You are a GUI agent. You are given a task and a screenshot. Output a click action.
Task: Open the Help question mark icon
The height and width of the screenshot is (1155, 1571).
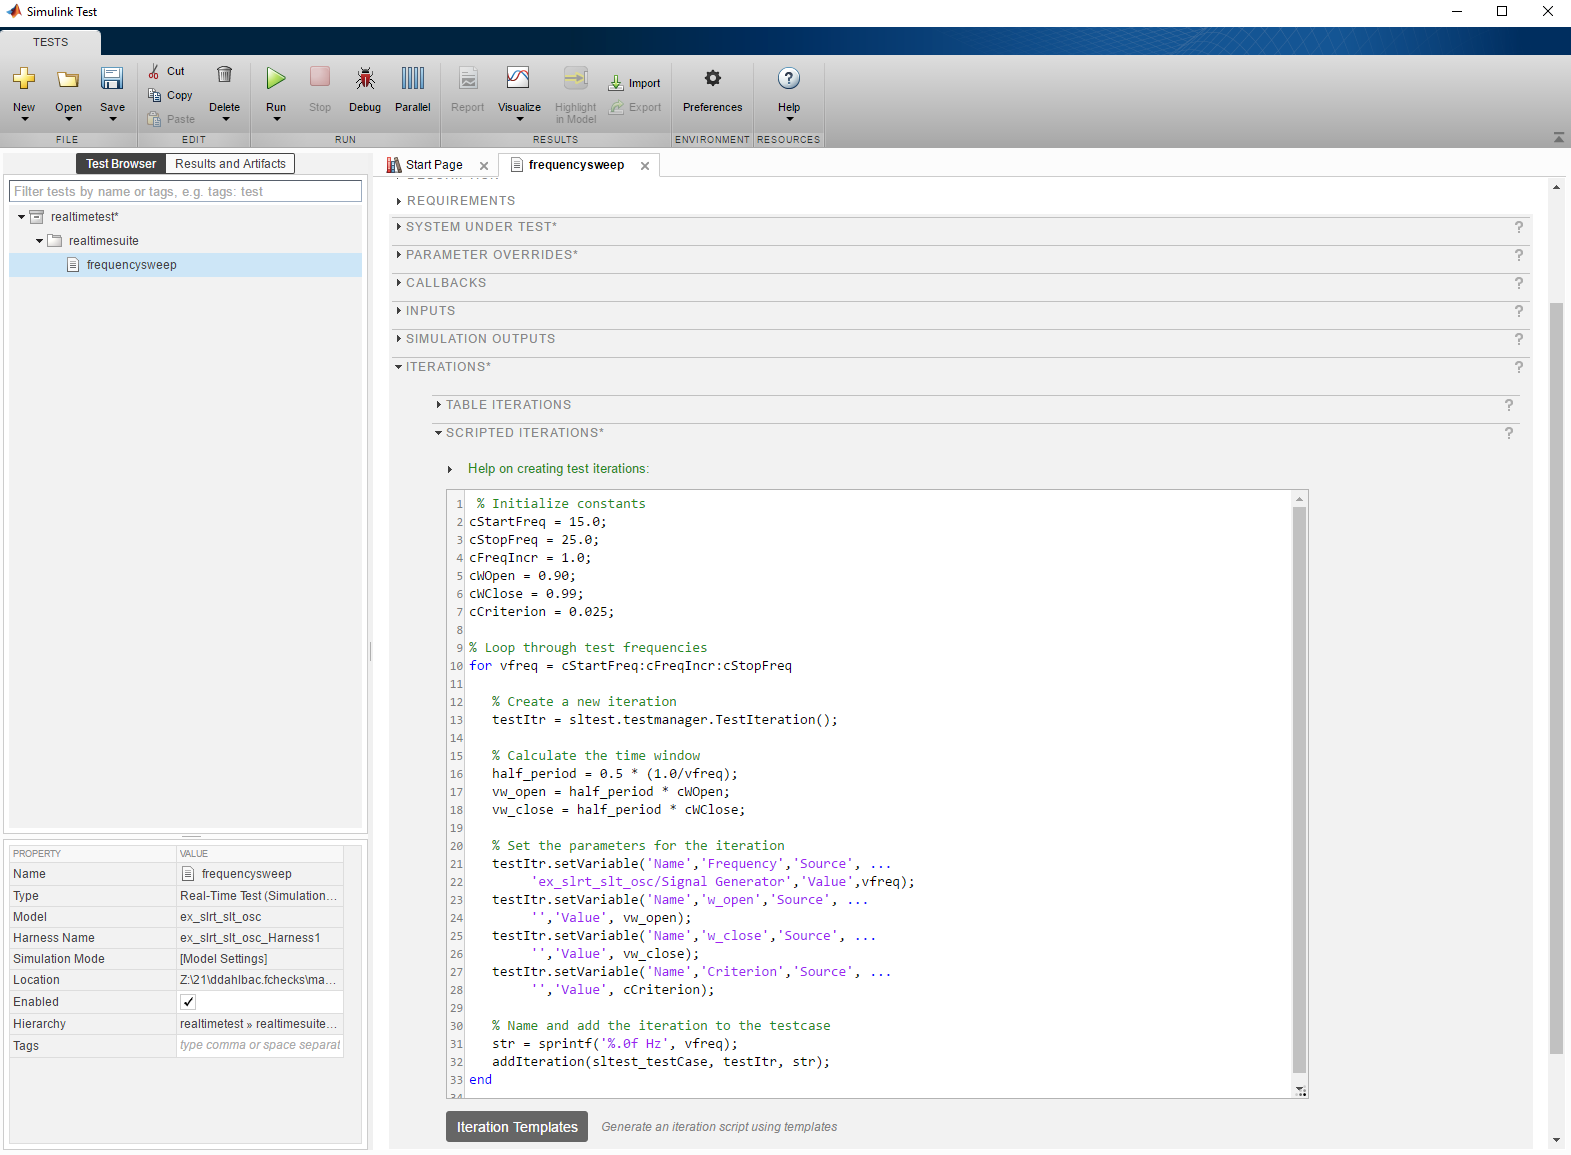788,79
